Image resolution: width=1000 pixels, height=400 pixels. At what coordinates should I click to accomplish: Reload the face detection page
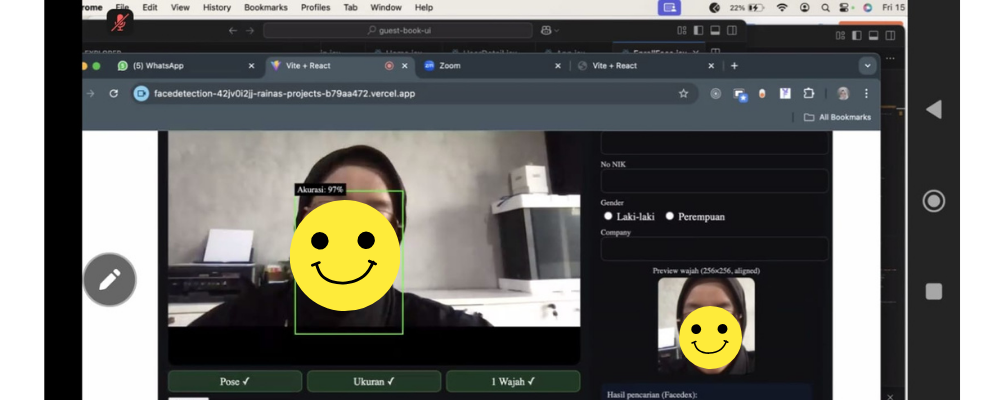pyautogui.click(x=114, y=93)
